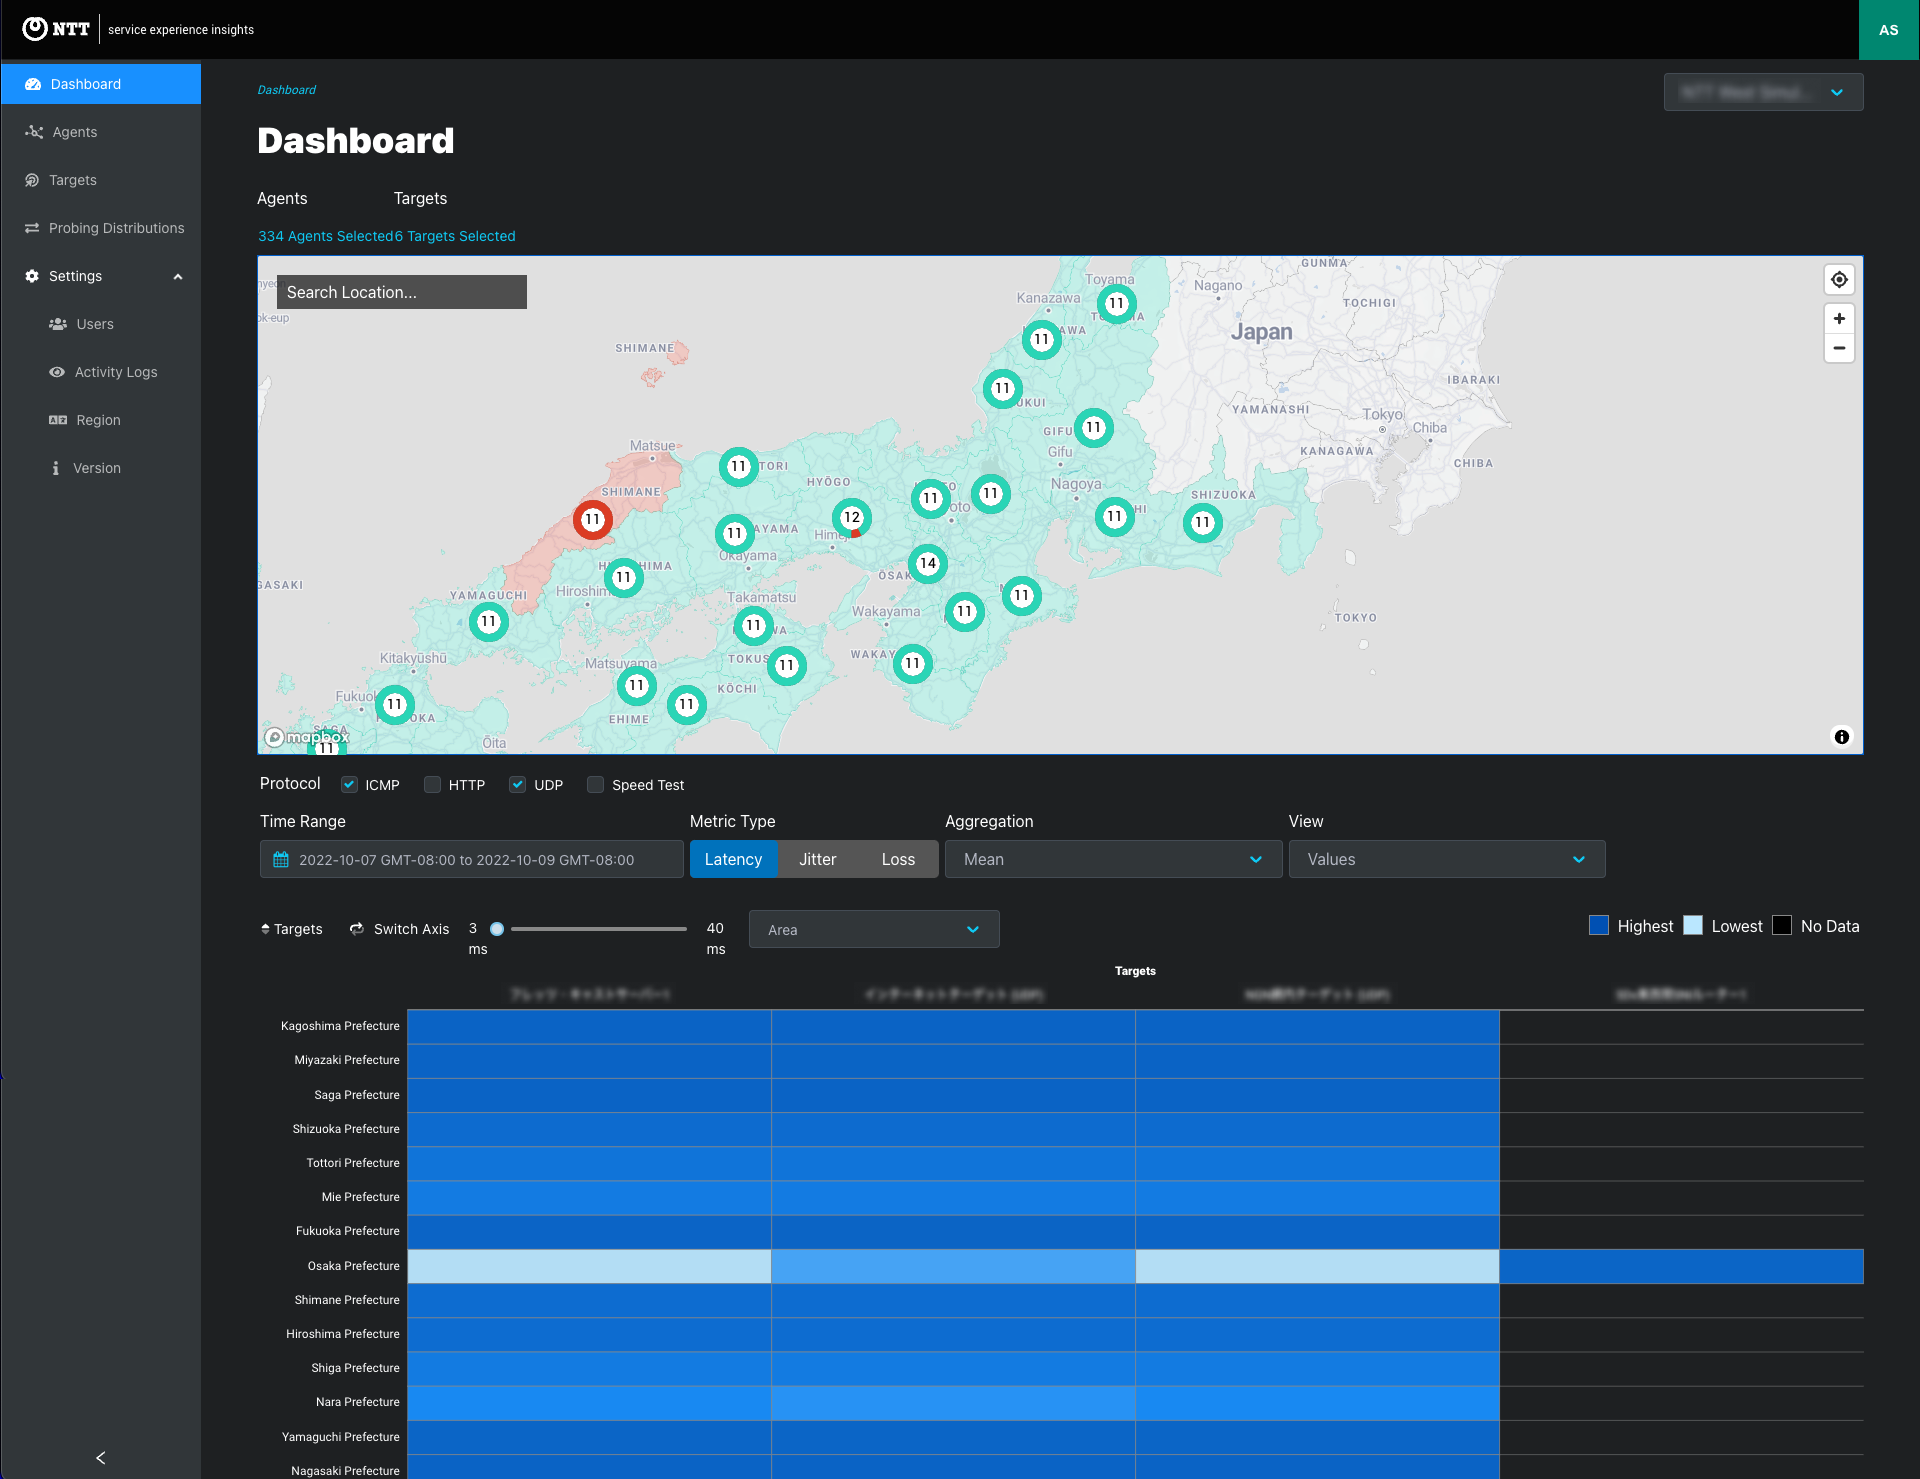Click the Shimane Prefecture row label
The height and width of the screenshot is (1479, 1920).
tap(347, 1300)
